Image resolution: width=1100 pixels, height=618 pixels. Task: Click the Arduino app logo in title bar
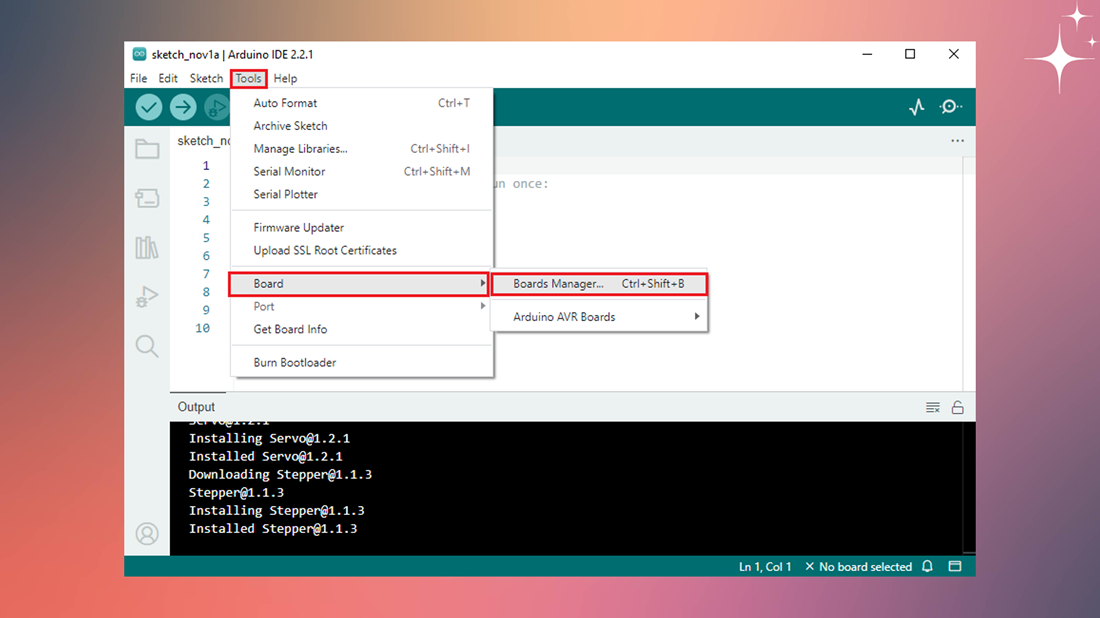(x=140, y=54)
